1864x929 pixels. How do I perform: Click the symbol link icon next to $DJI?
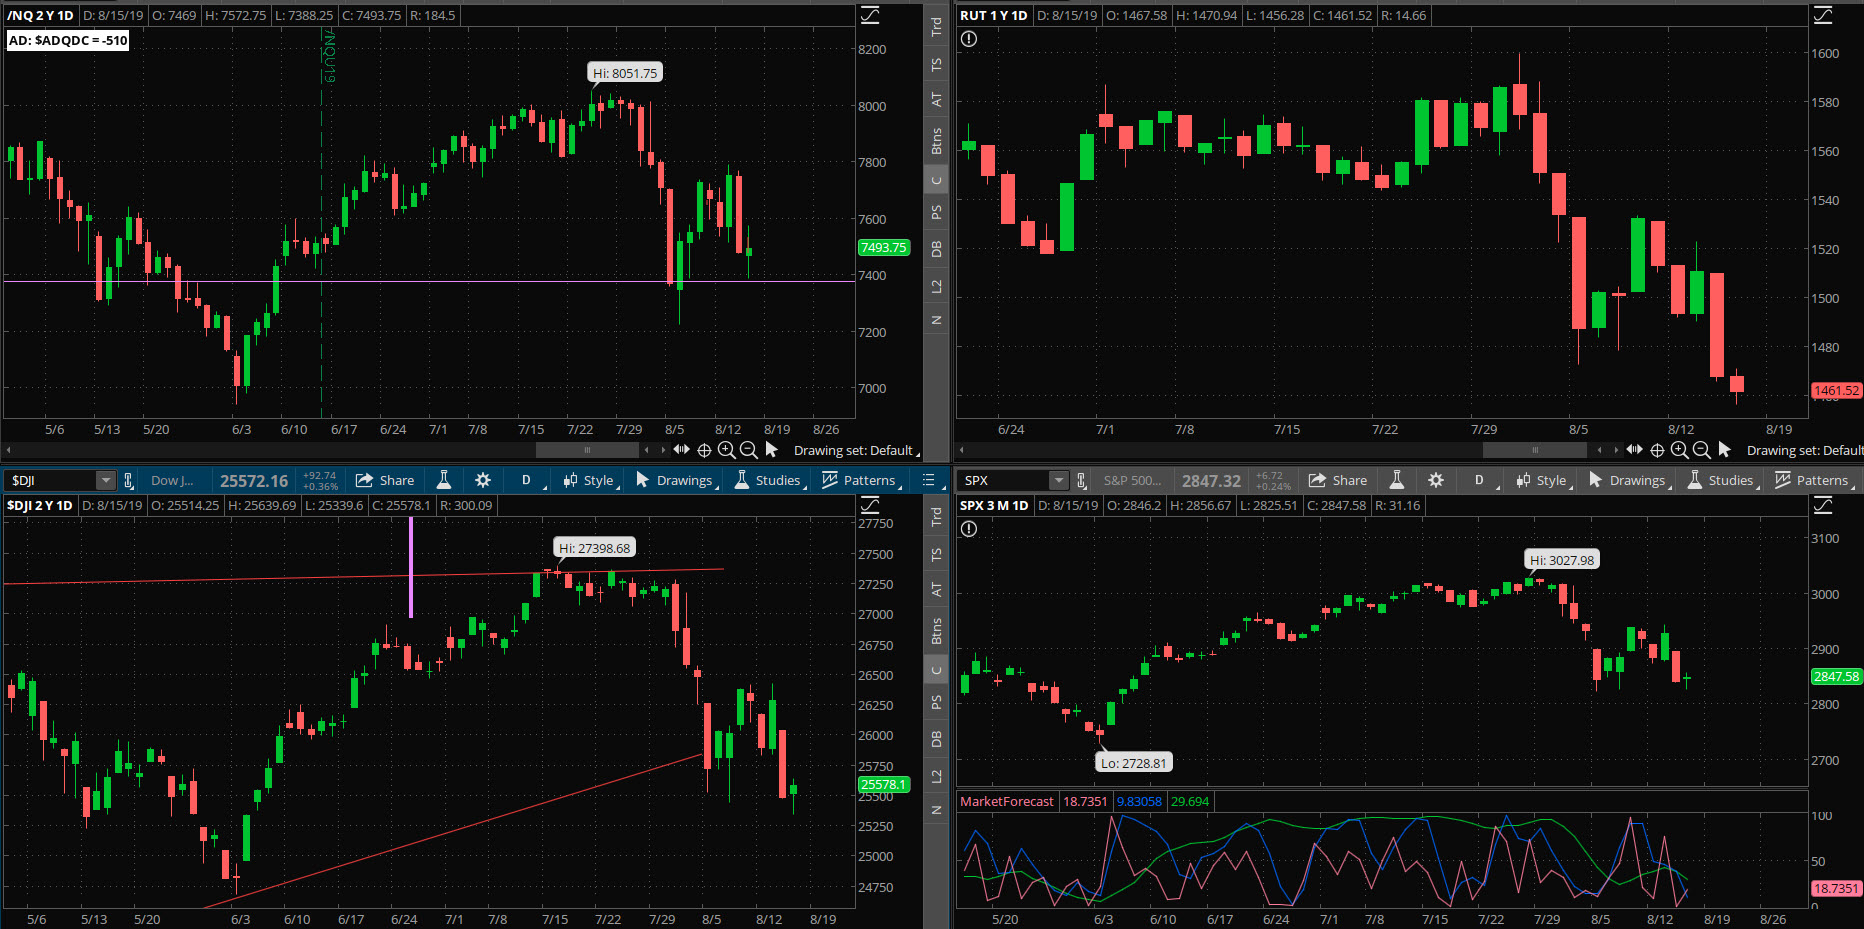(x=128, y=481)
